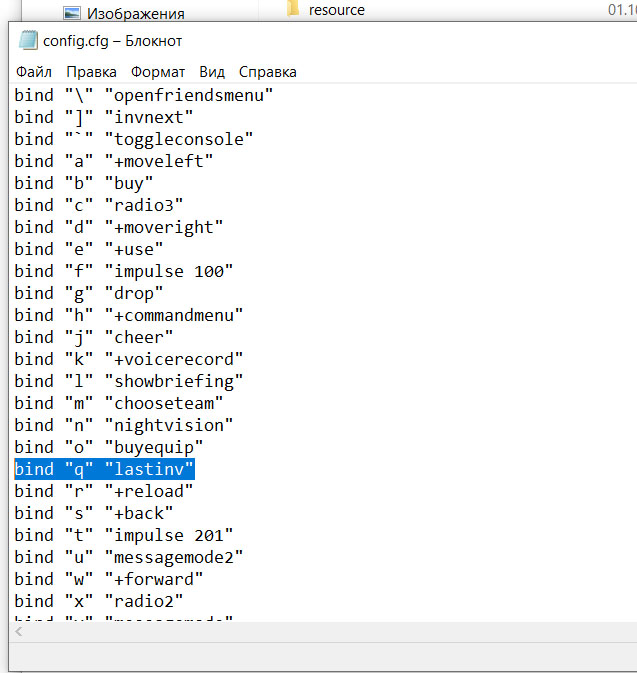
Task: Click the Изображения folder icon in Explorer
Action: 71,13
